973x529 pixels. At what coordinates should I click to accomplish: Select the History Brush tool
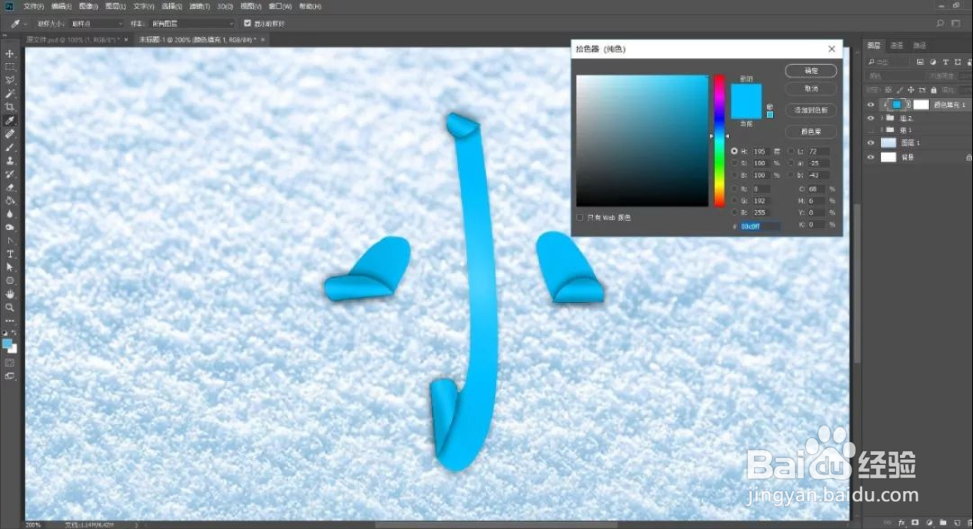point(10,174)
